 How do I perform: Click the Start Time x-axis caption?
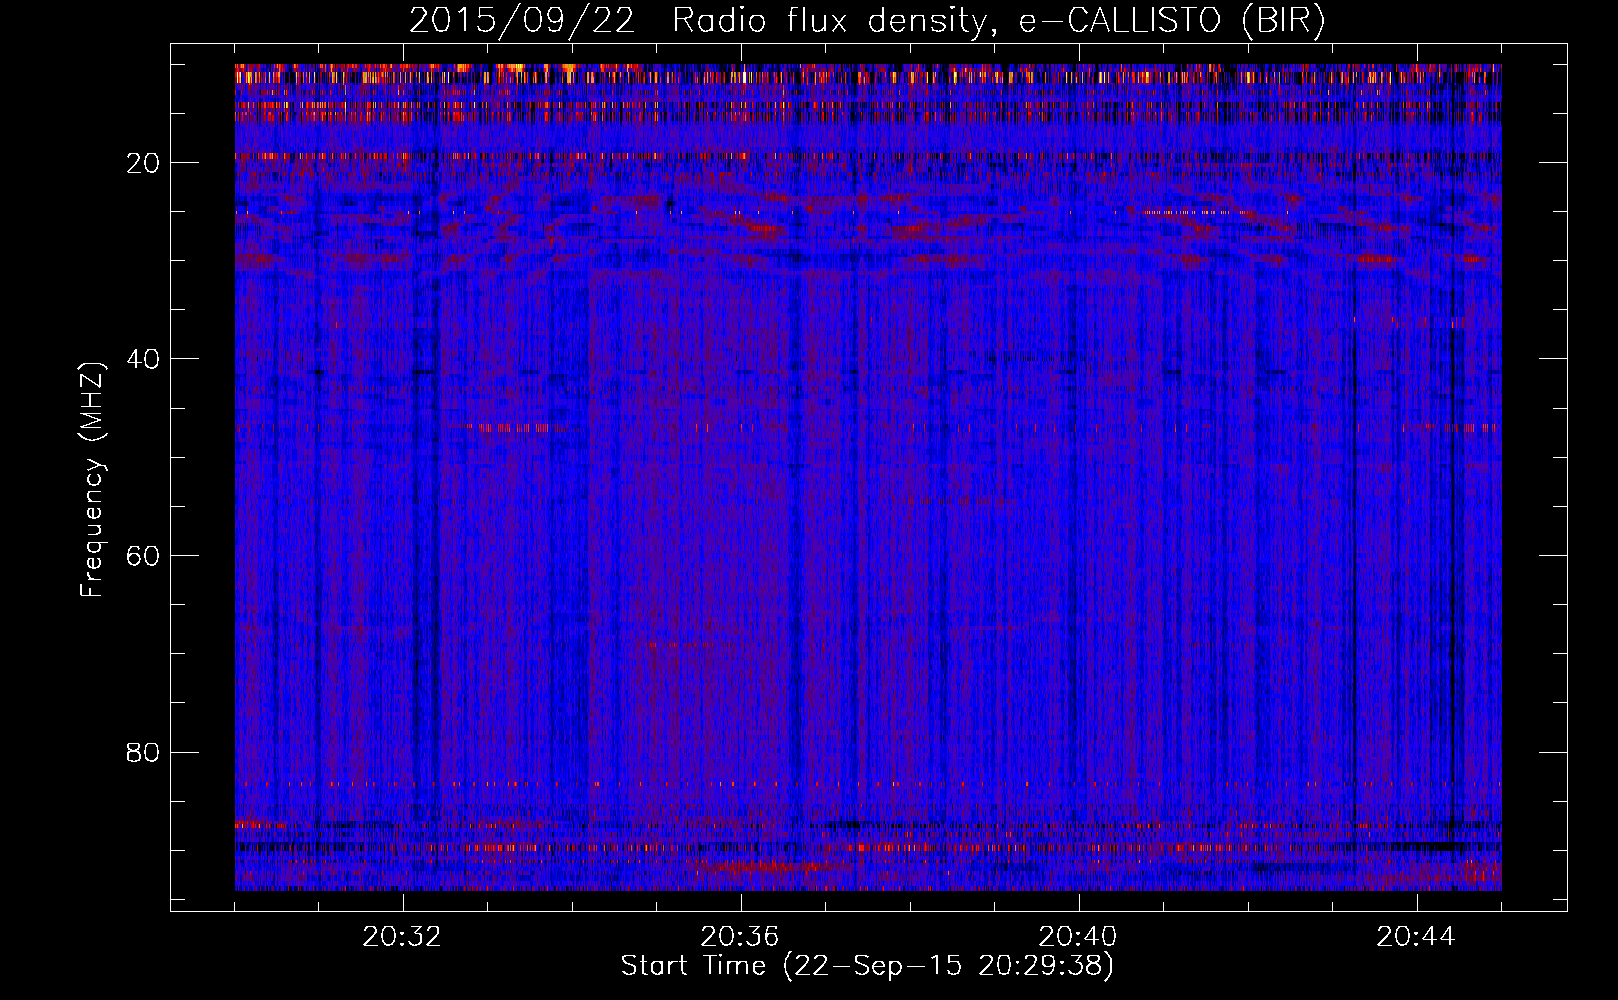click(866, 966)
